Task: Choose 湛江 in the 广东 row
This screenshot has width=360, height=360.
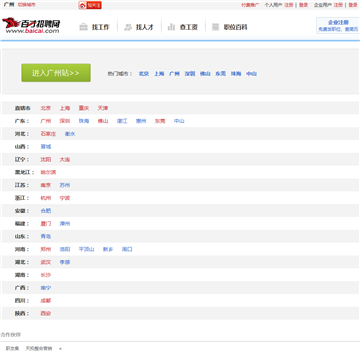Action: click(x=122, y=121)
